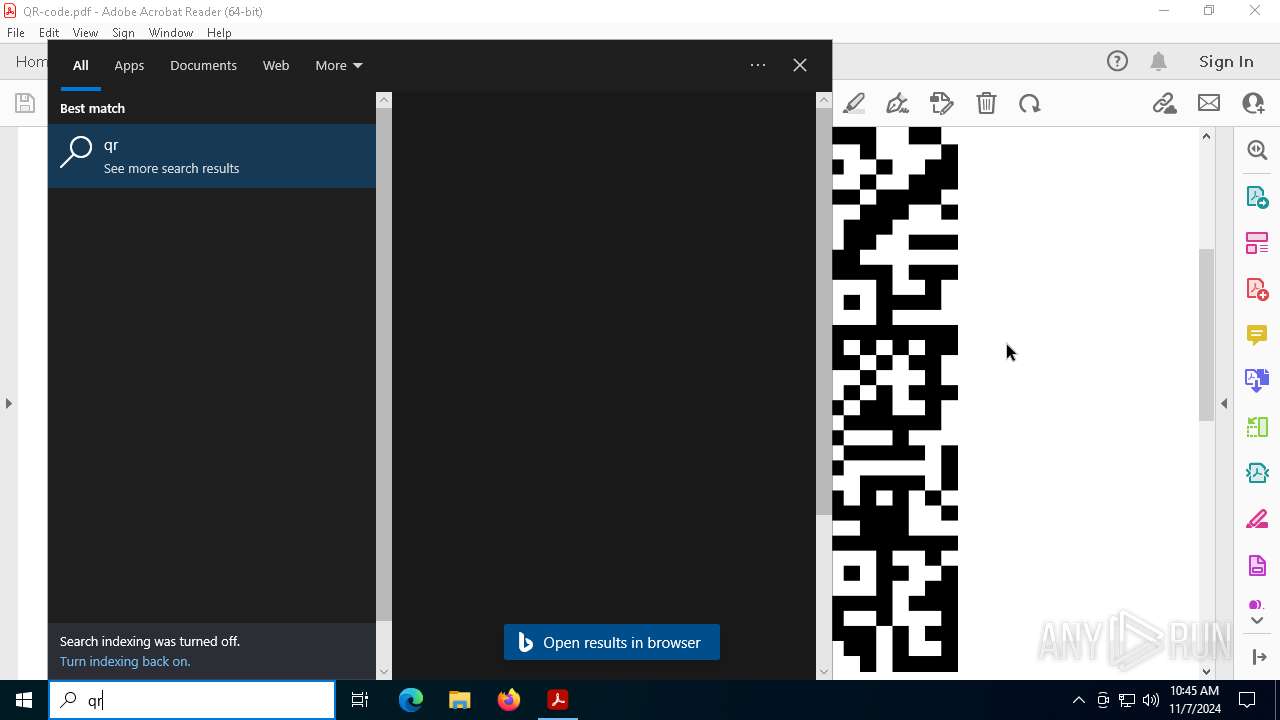This screenshot has width=1280, height=720.
Task: Open the search and zoom tool in right pane
Action: coord(1257,150)
